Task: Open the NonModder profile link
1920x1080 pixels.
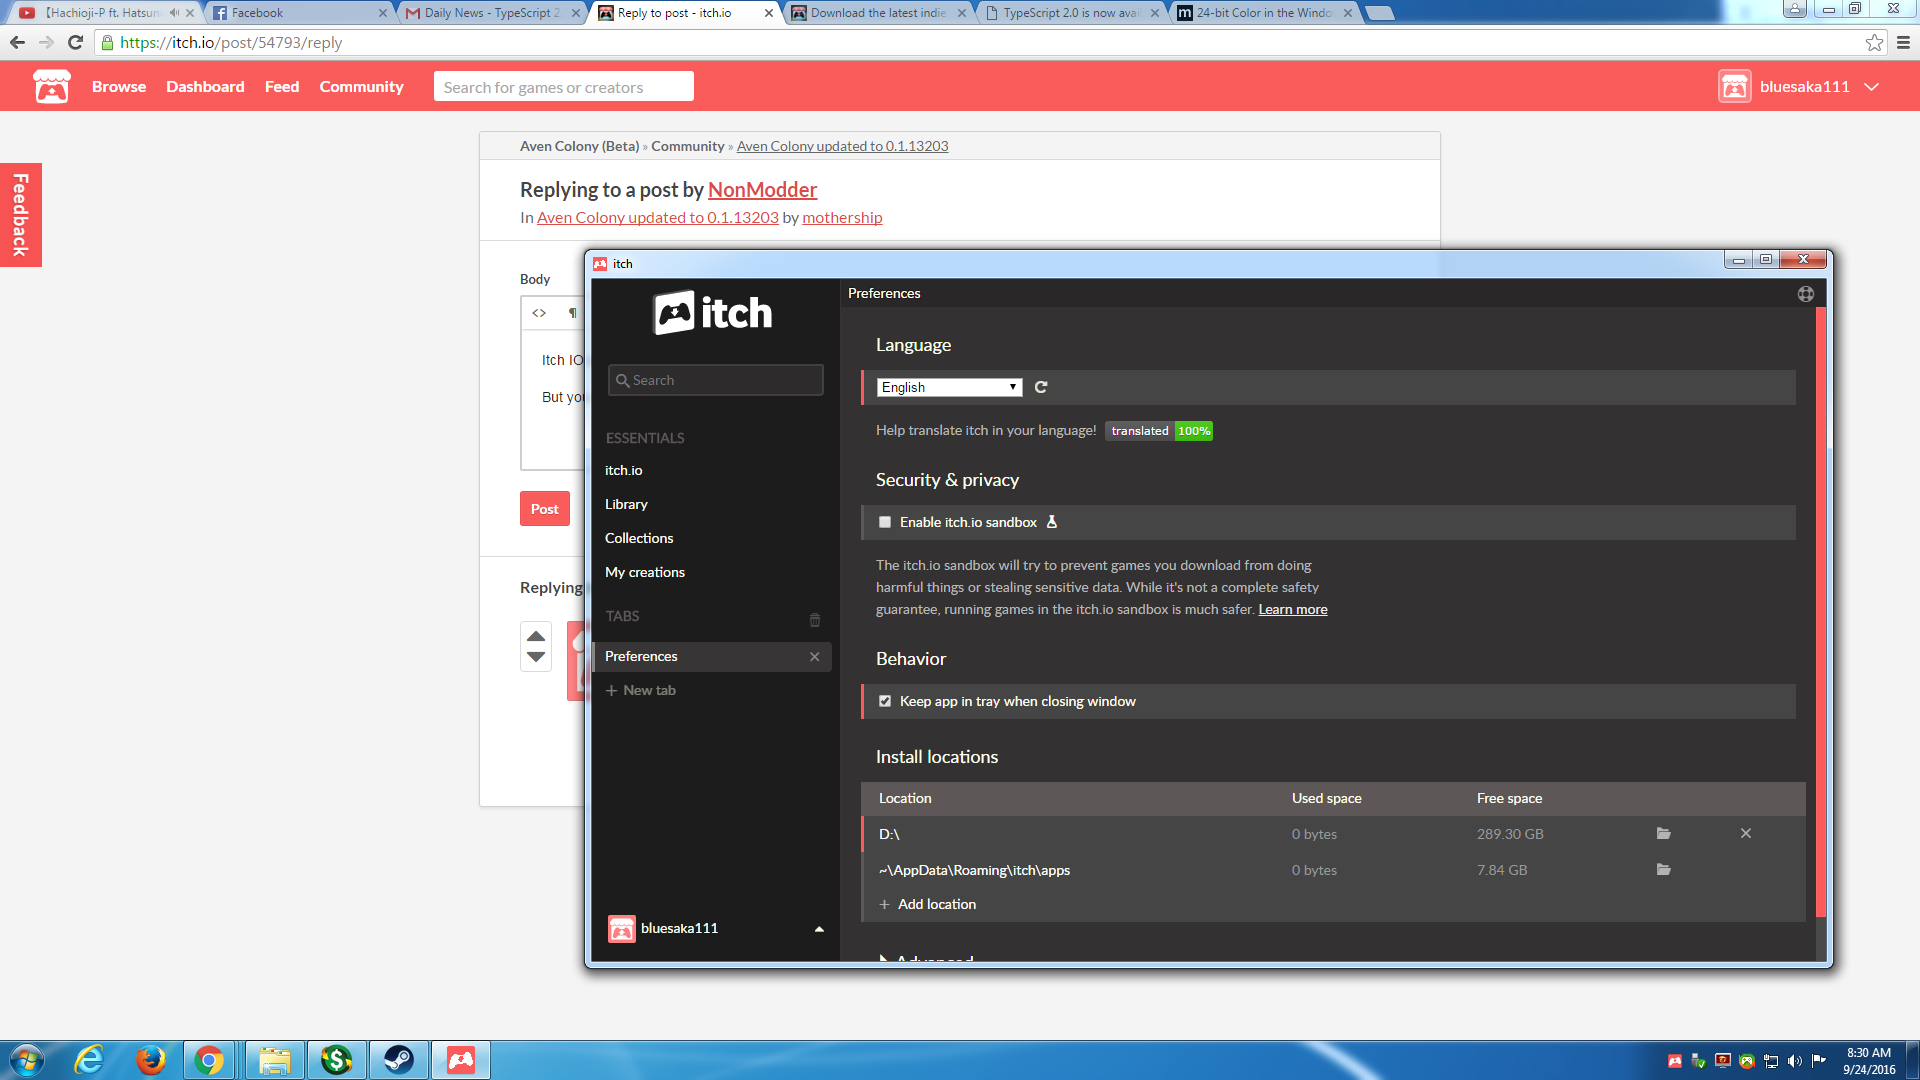Action: point(762,190)
